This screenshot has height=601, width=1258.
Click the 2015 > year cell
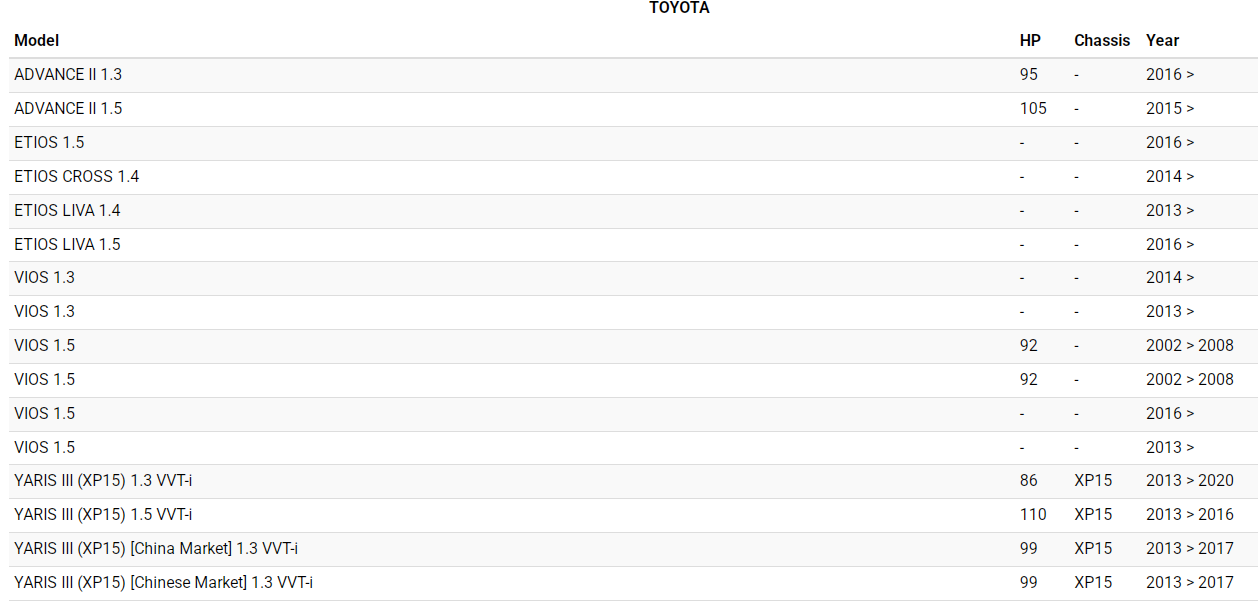click(x=1170, y=109)
